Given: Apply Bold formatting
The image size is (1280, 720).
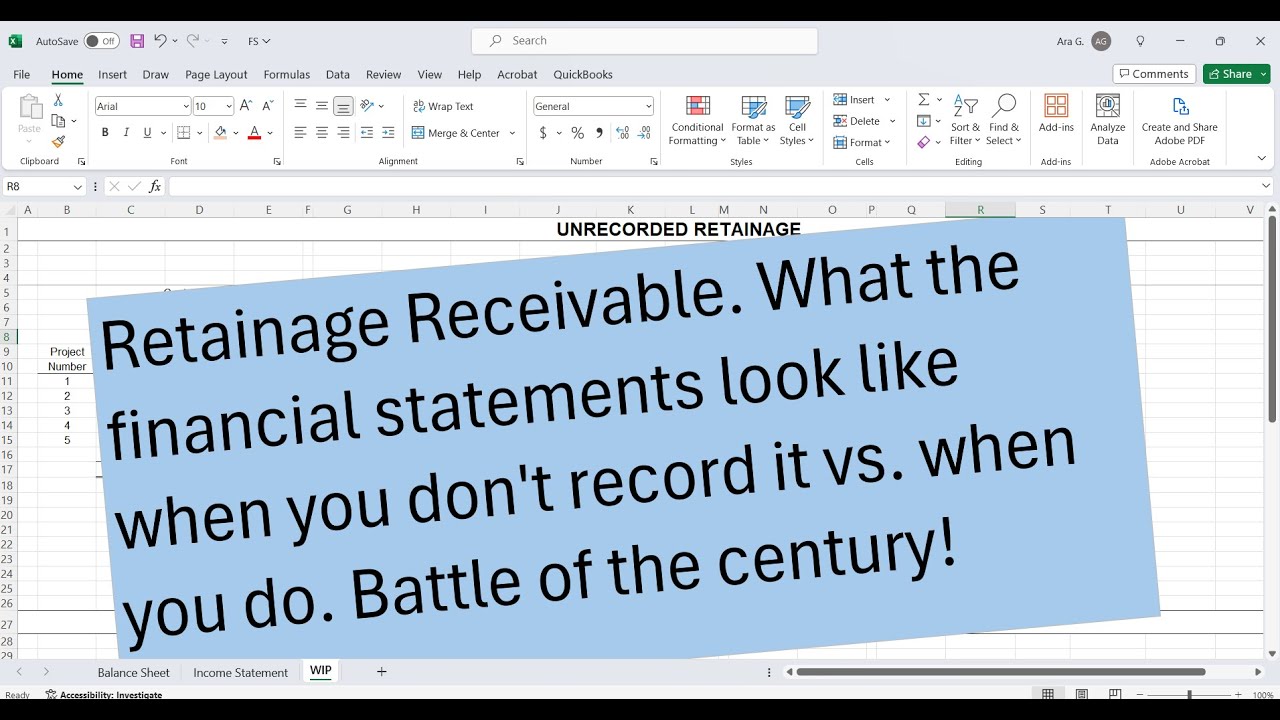Looking at the screenshot, I should tap(105, 133).
